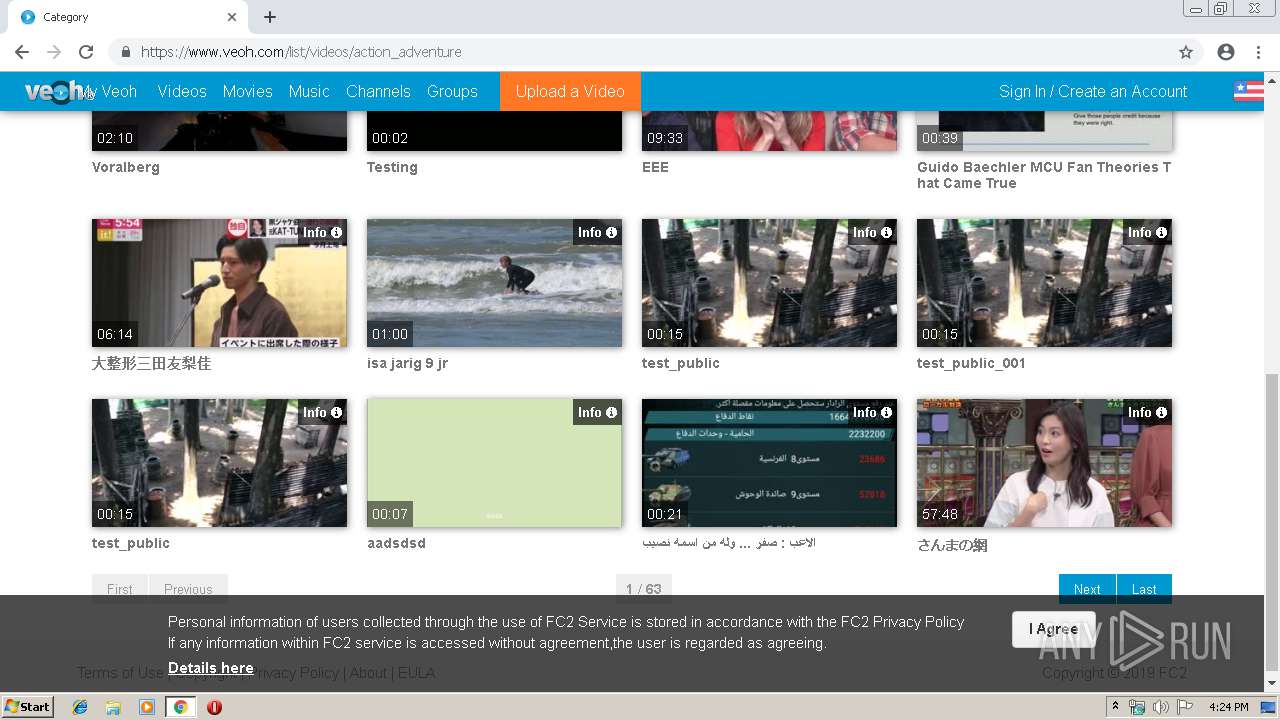
Task: Click Upload a Video button
Action: pyautogui.click(x=570, y=91)
